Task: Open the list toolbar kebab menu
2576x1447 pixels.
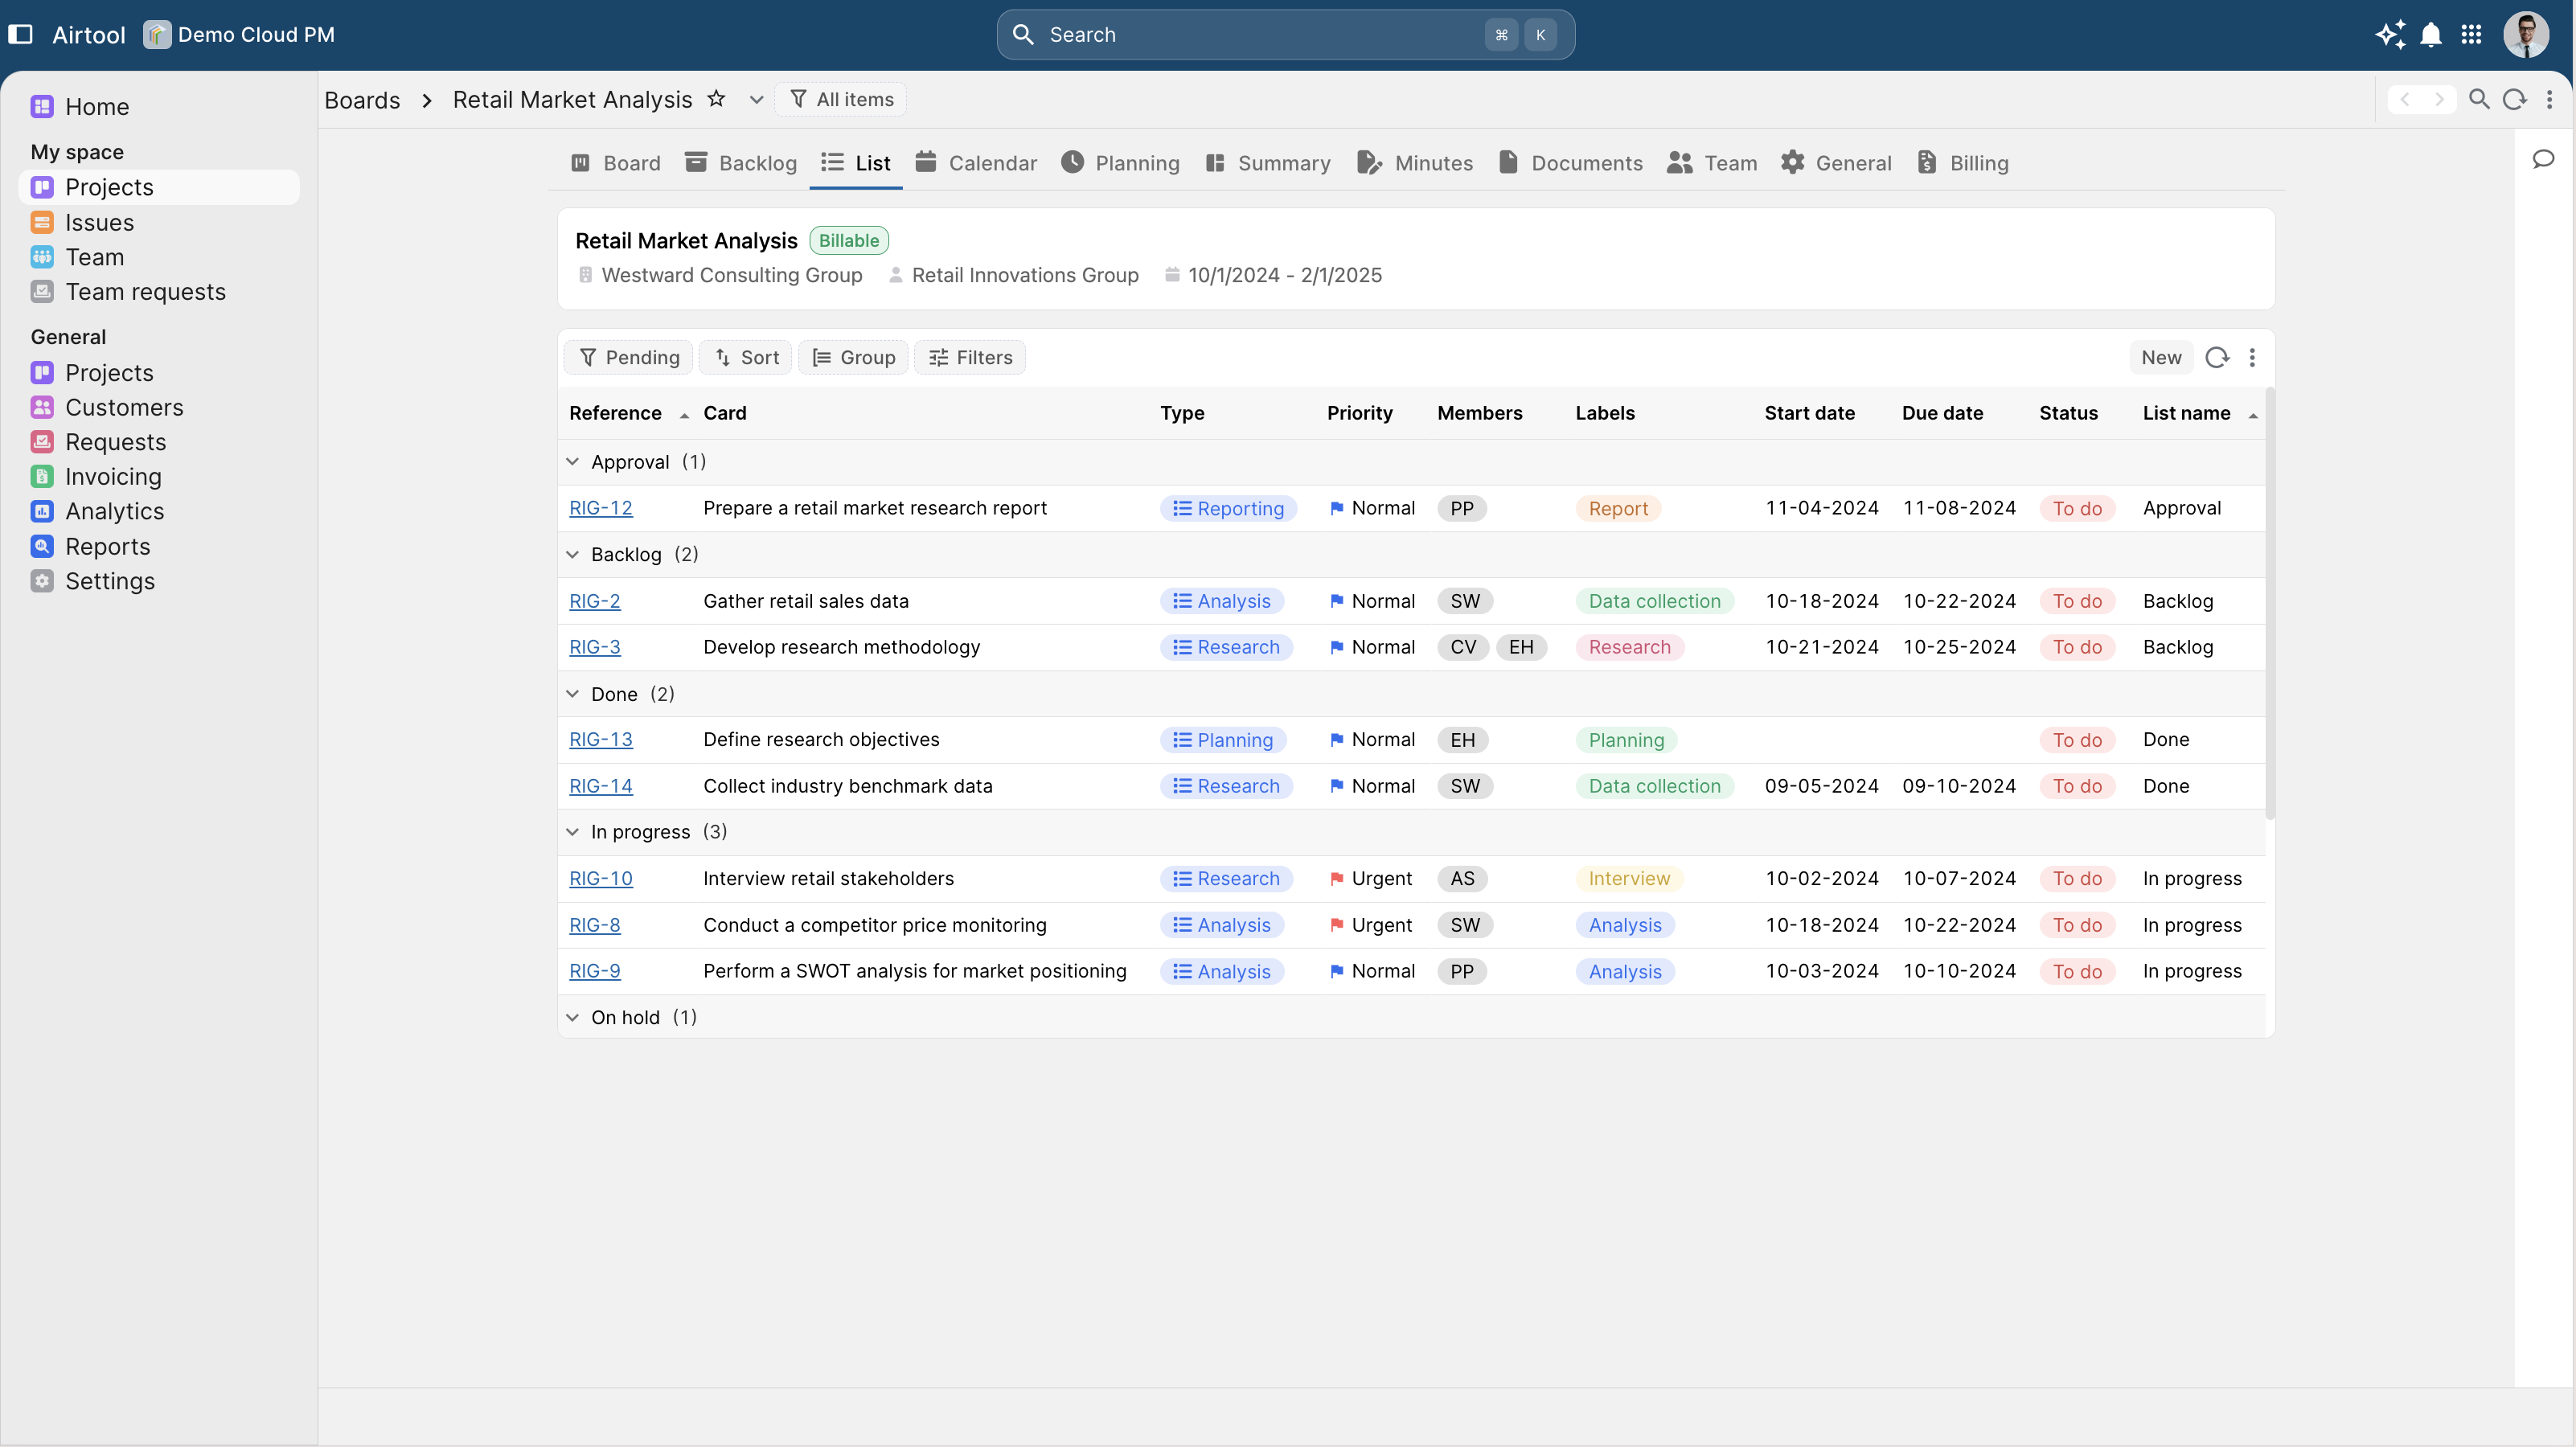Action: coord(2252,357)
